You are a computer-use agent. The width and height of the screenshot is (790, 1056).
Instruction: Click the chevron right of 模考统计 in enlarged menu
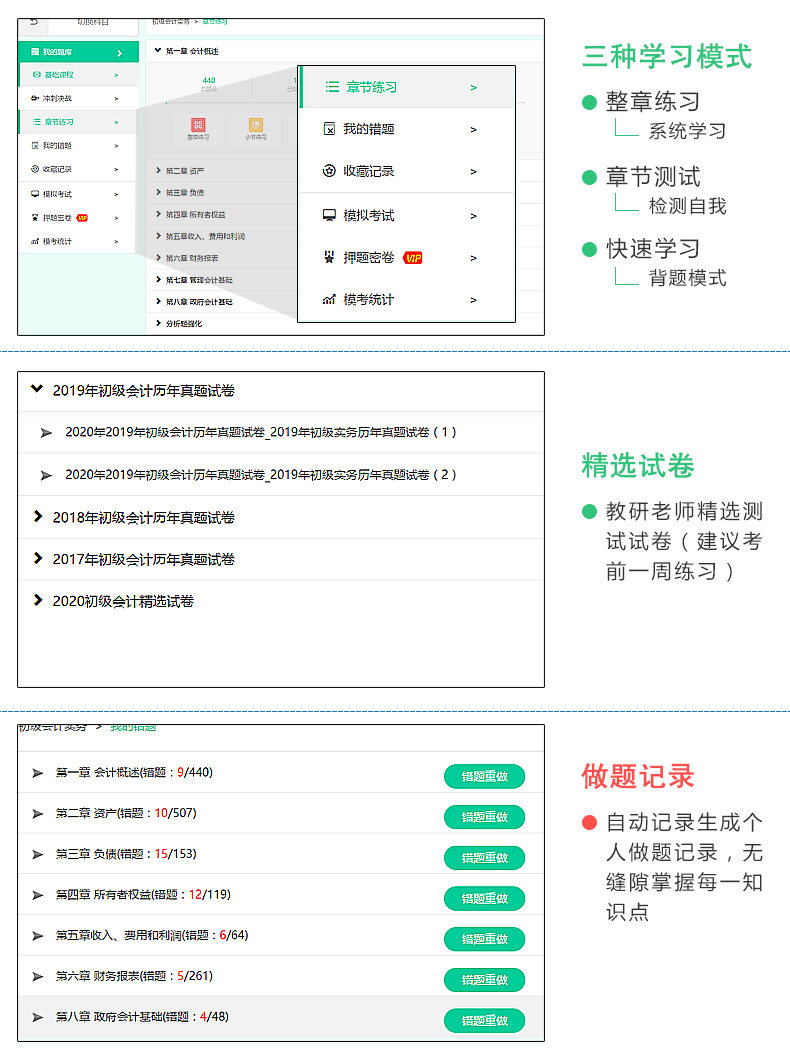(x=473, y=300)
